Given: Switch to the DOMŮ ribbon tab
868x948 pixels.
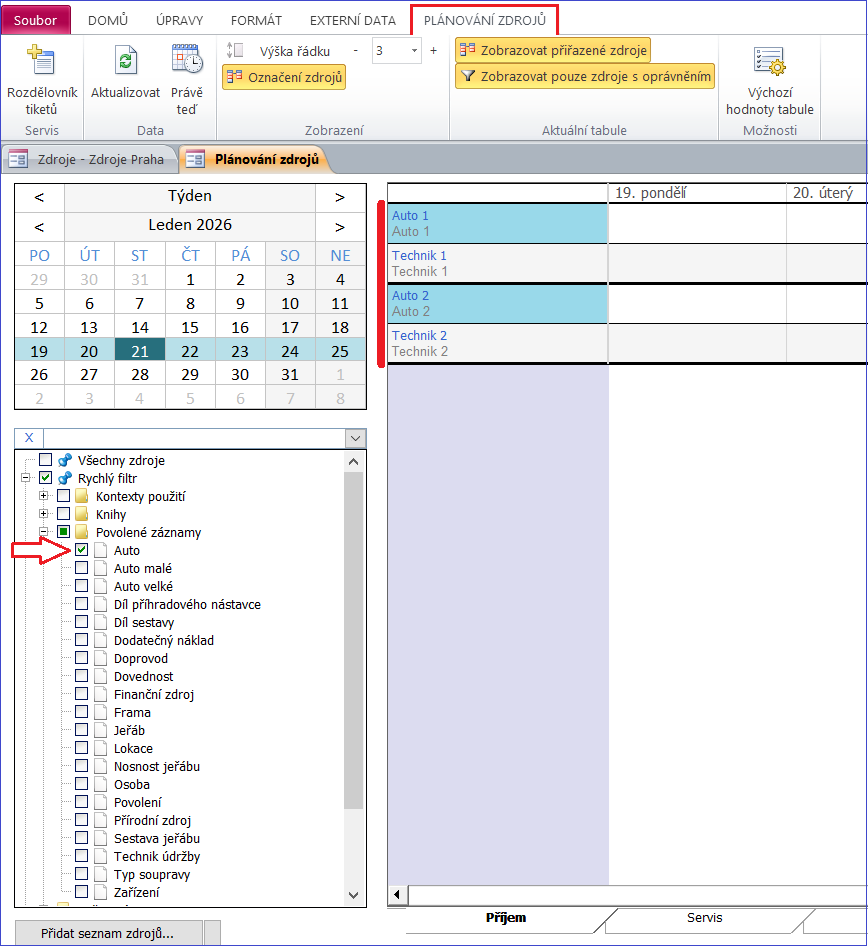Looking at the screenshot, I should tap(107, 20).
